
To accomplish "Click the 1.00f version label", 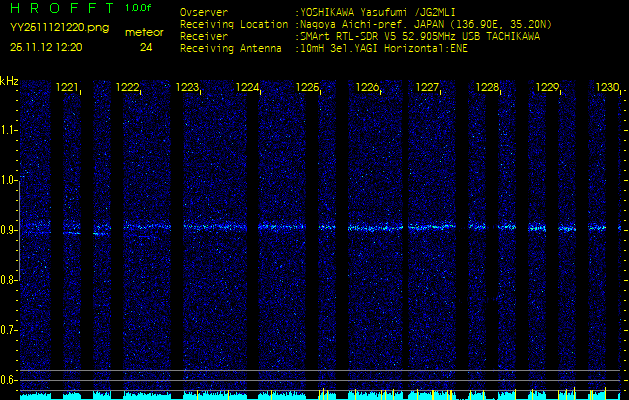I will point(139,8).
